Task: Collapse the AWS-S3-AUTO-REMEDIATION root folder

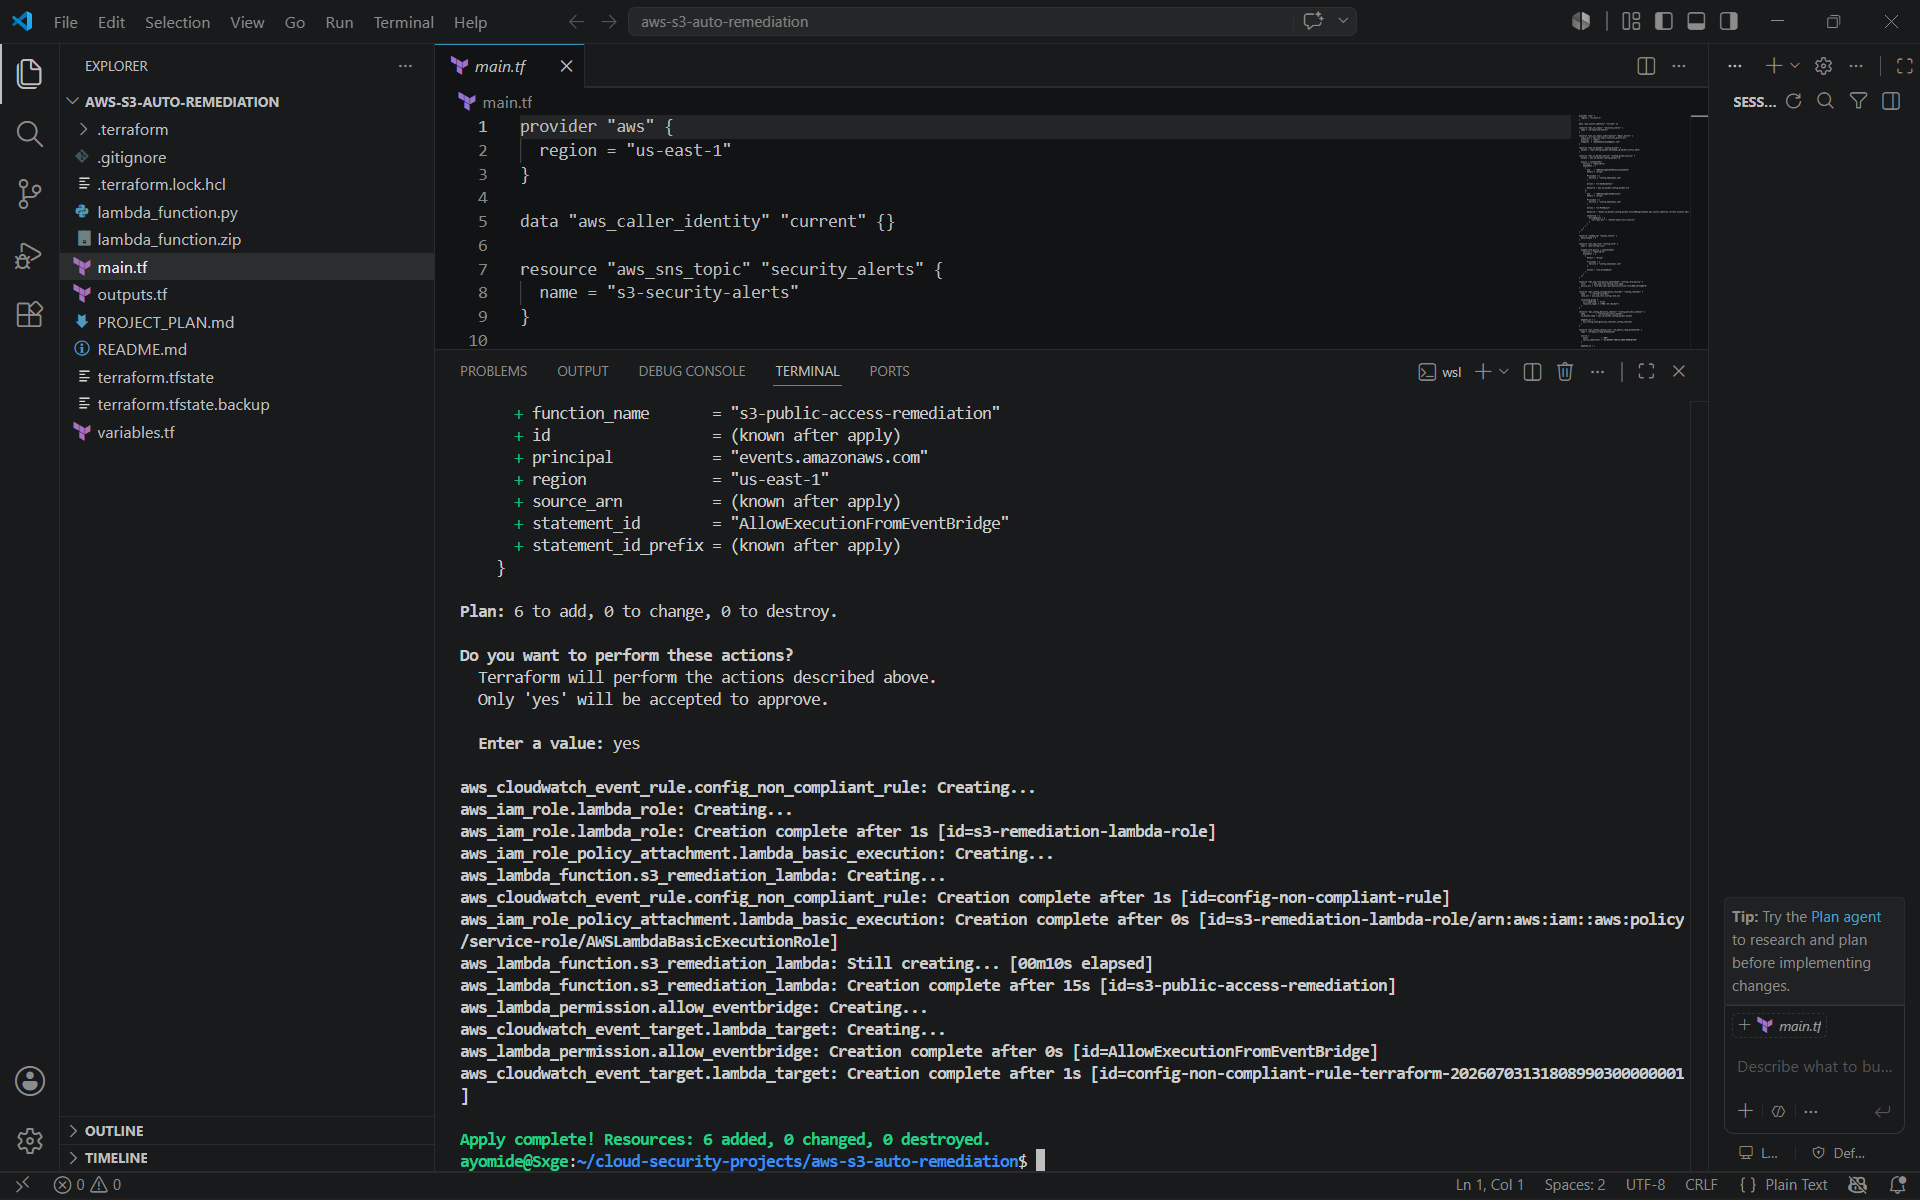Action: click(x=72, y=102)
